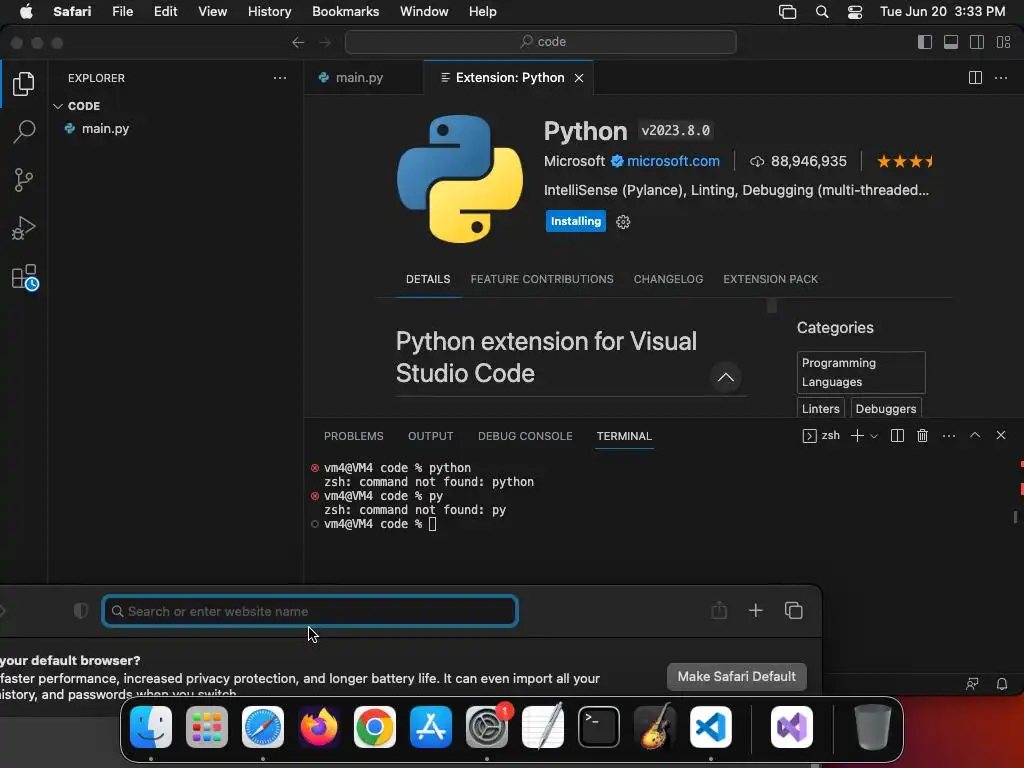Open the File menu

(x=122, y=12)
